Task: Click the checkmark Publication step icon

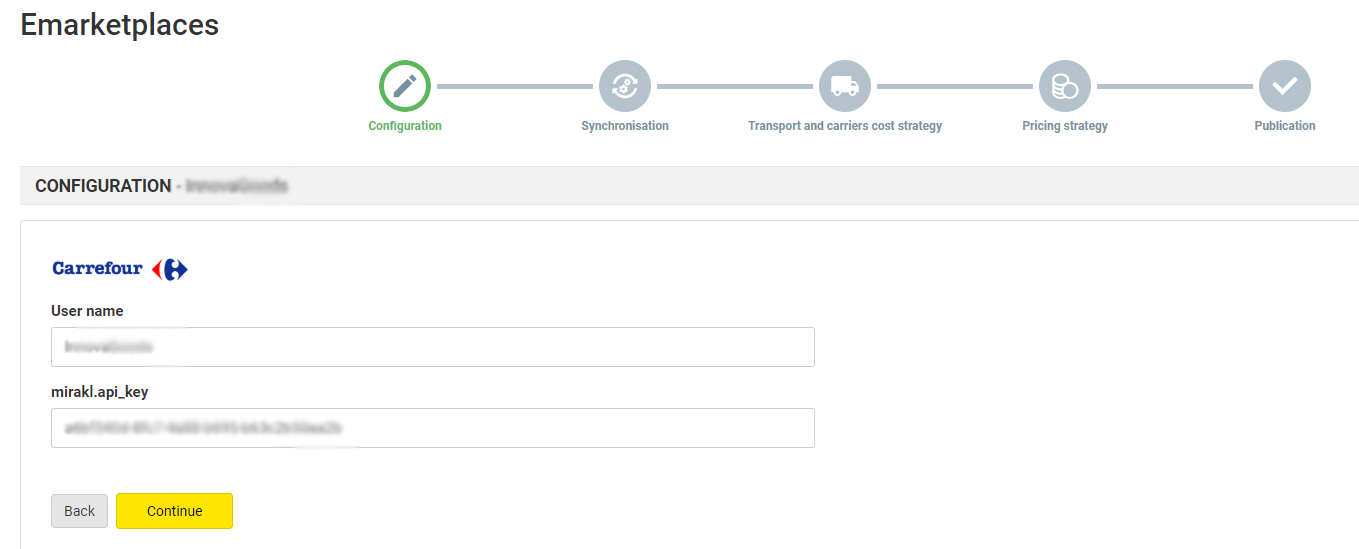Action: point(1285,87)
